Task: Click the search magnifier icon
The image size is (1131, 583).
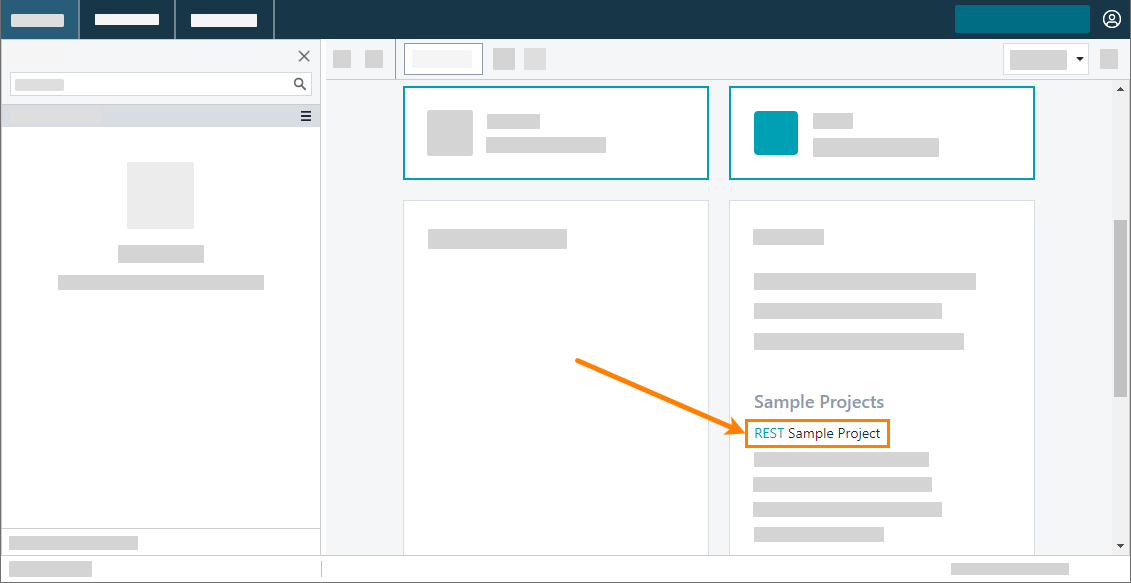Action: tap(300, 84)
